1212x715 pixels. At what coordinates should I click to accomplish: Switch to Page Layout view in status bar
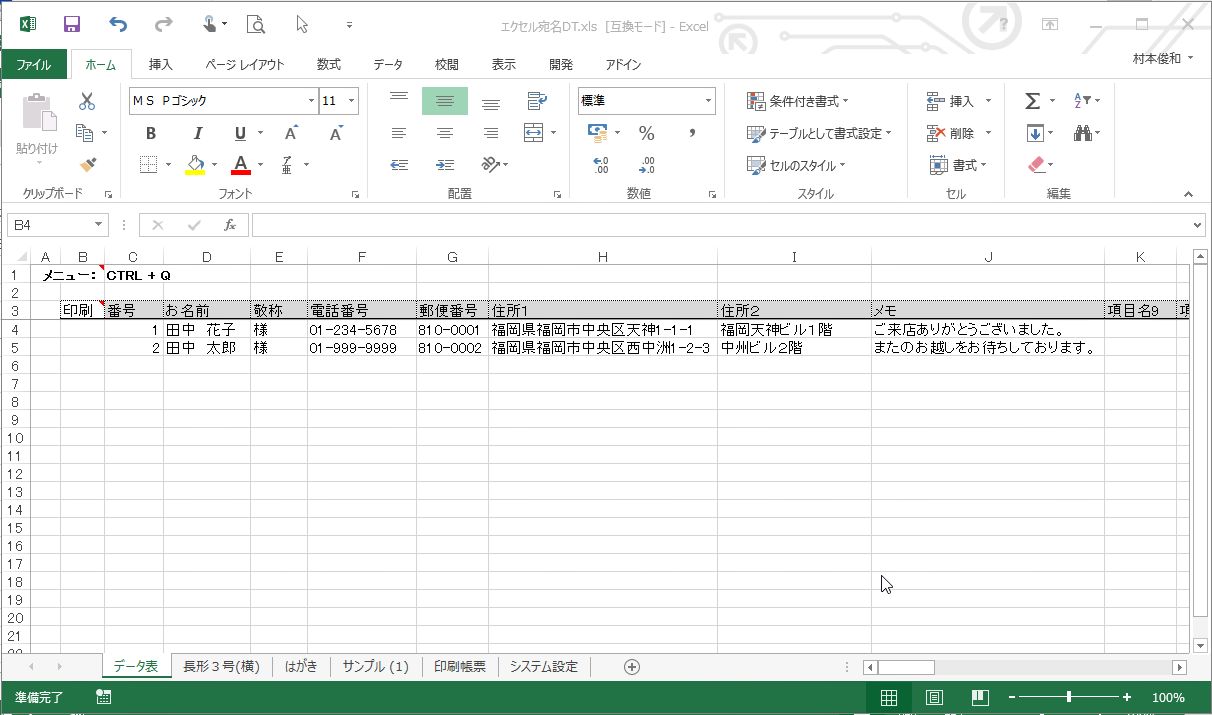934,697
